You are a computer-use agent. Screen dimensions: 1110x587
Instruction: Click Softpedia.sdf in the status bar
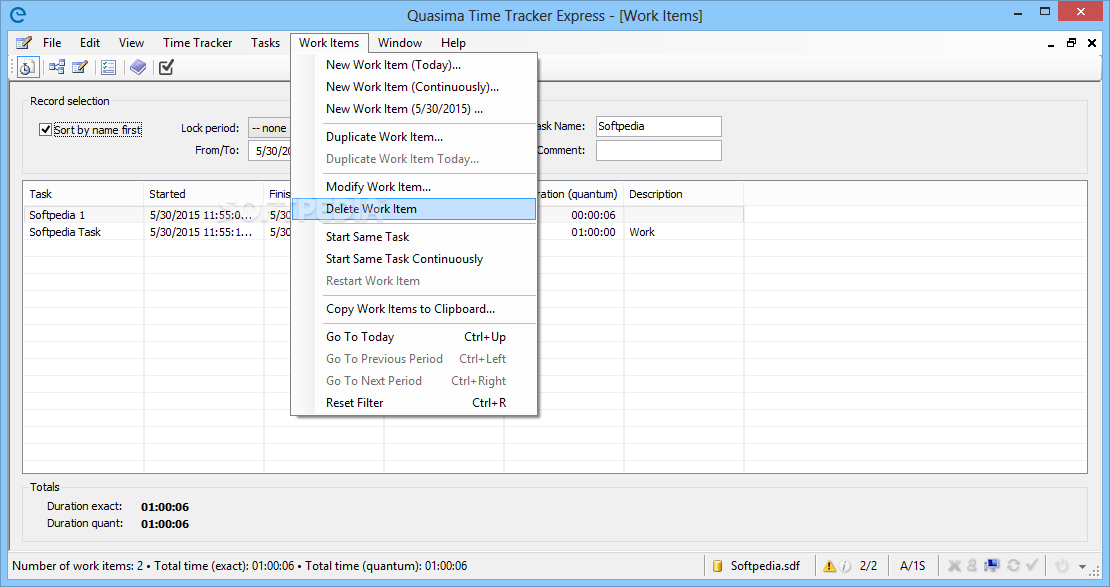765,566
